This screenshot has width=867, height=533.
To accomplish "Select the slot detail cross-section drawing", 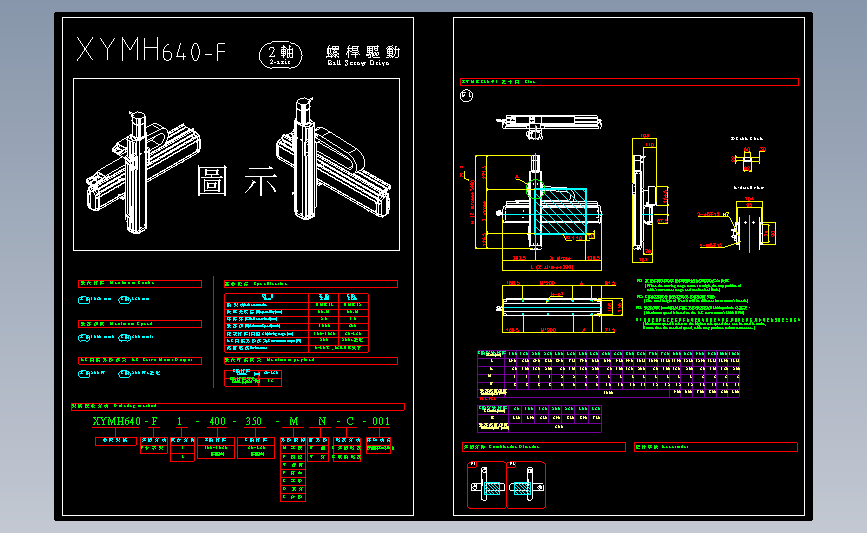I will pyautogui.click(x=748, y=157).
